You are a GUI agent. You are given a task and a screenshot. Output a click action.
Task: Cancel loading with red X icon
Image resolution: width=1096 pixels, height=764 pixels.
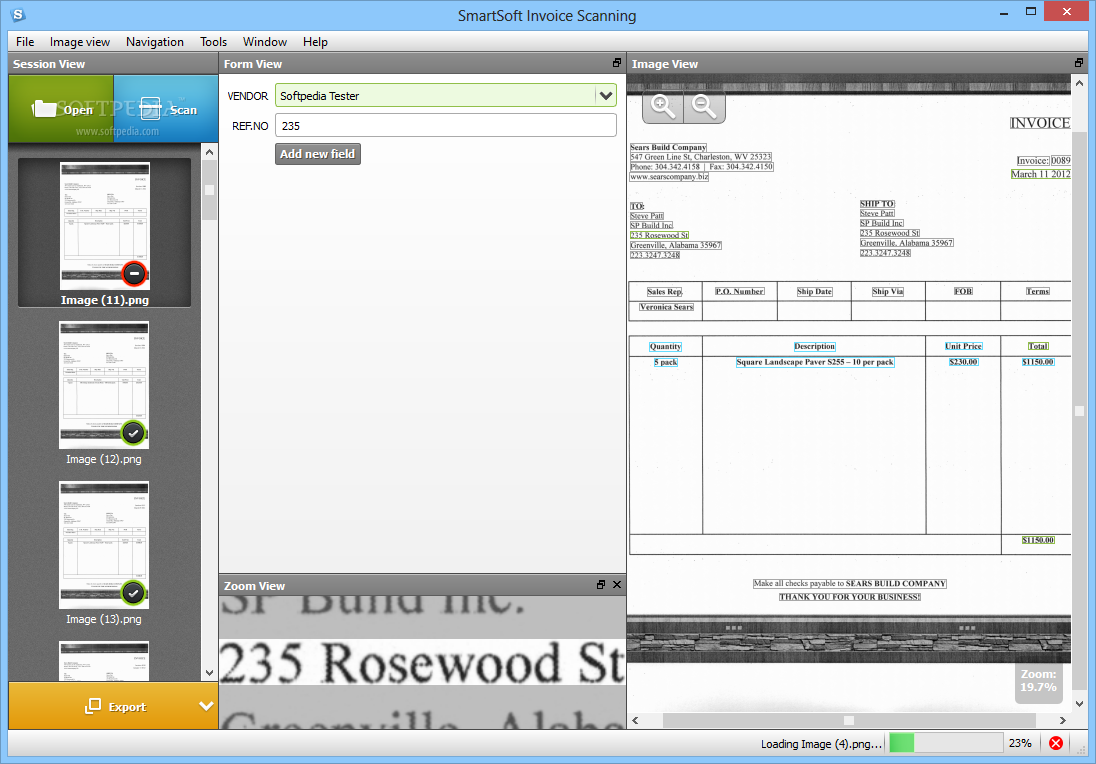pyautogui.click(x=1056, y=743)
